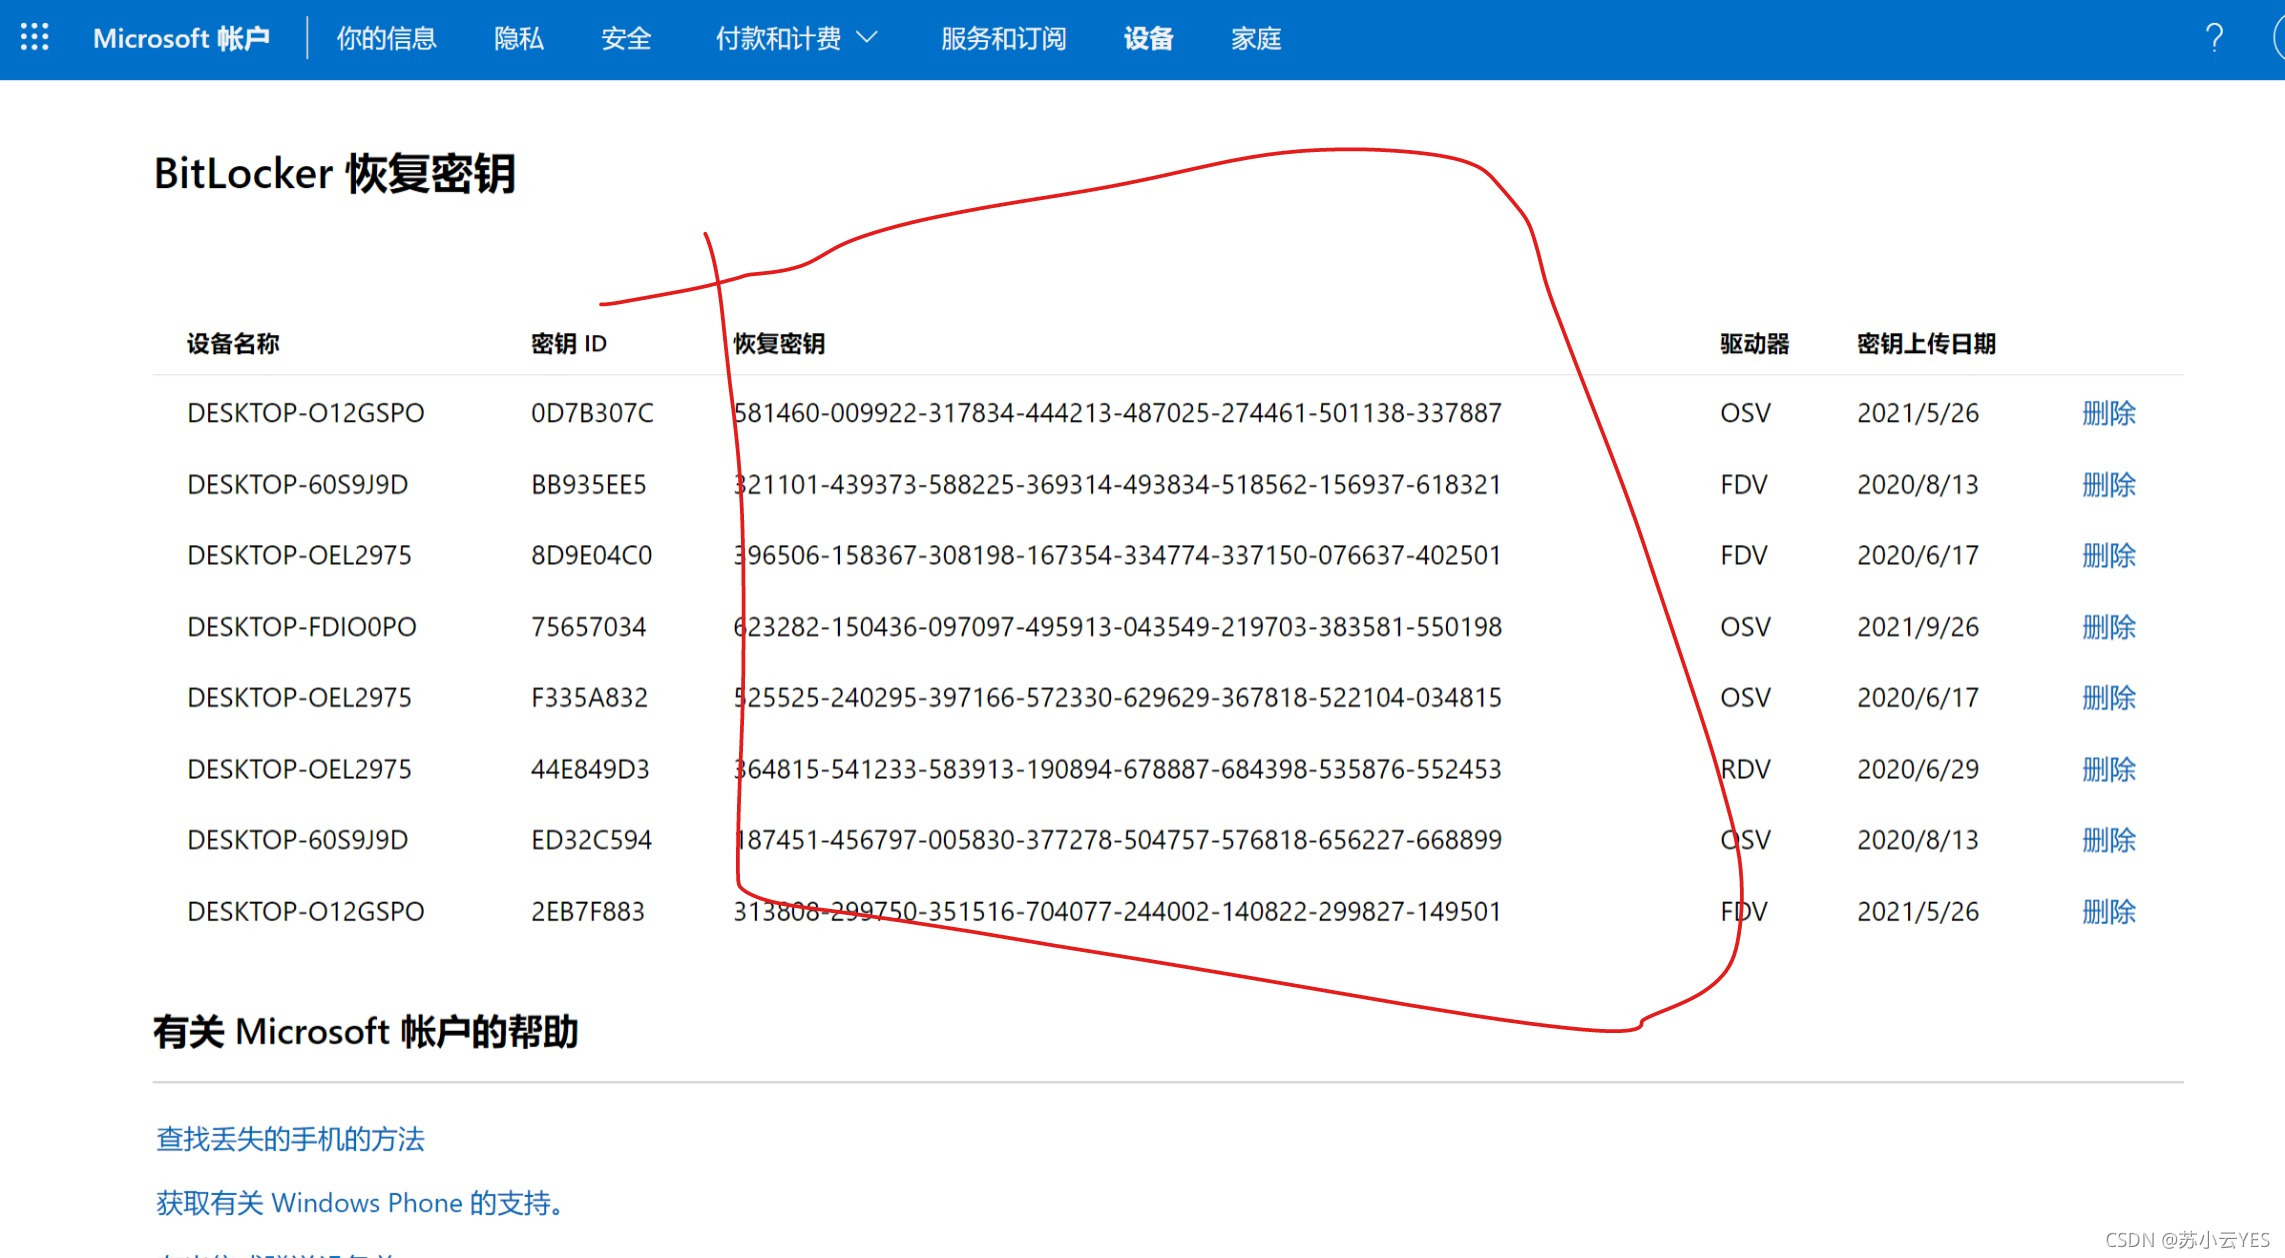Screen dimensions: 2285x1258
Task: Delete the key with ID F335A832
Action: pos(2108,698)
